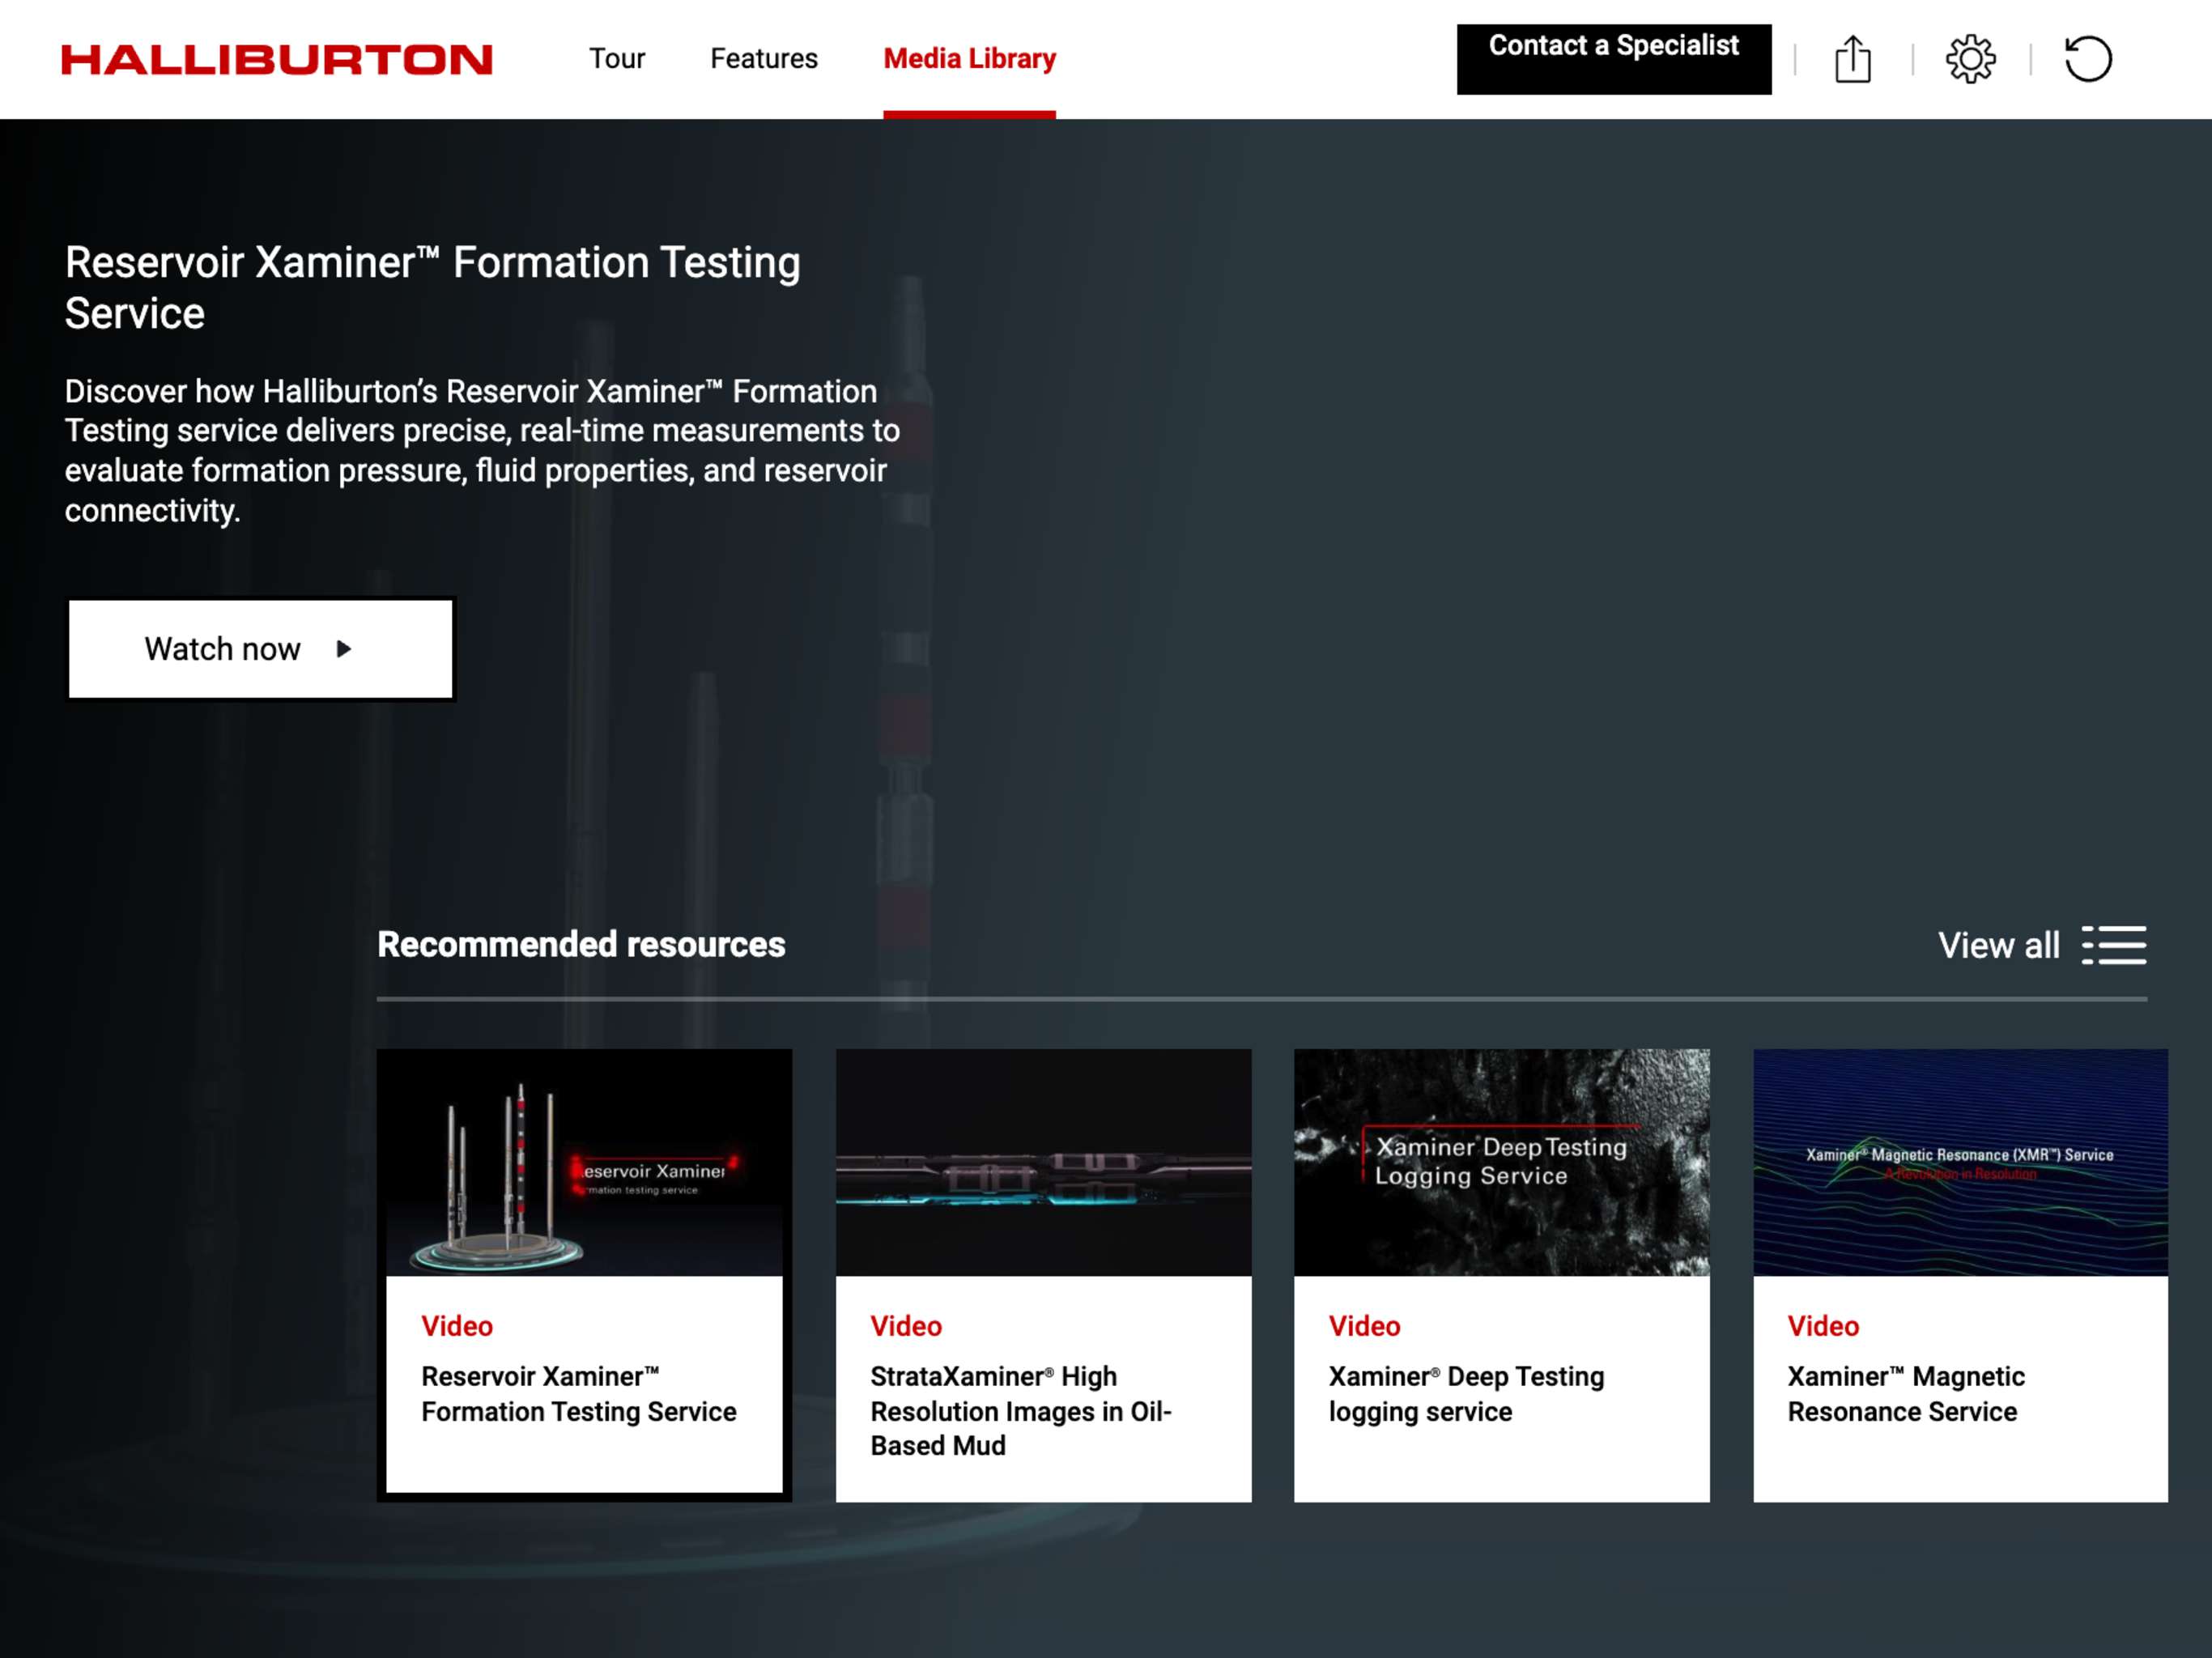
Task: Open the settings gear icon
Action: (x=1970, y=59)
